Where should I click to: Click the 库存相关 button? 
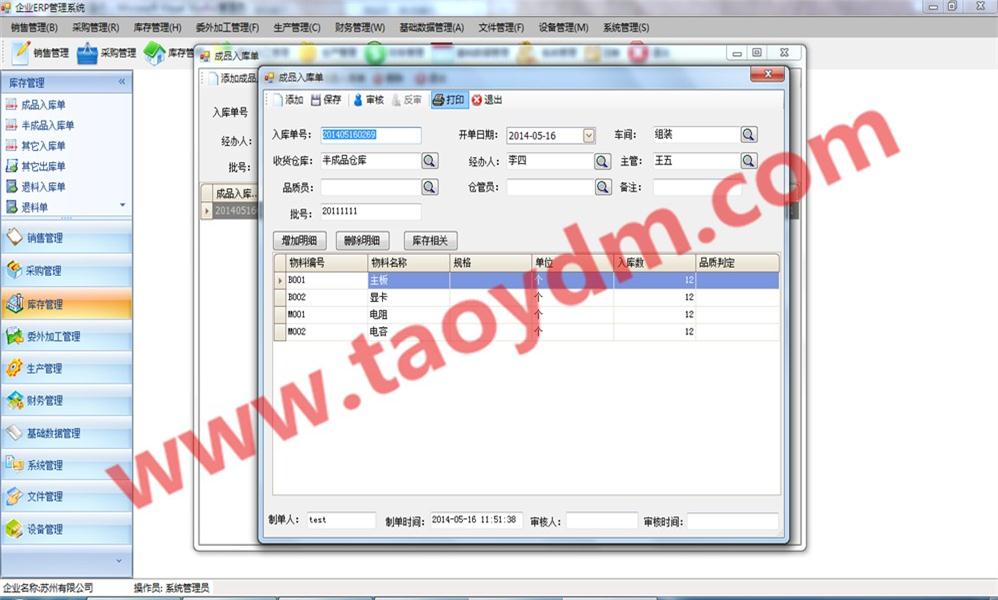pos(430,241)
